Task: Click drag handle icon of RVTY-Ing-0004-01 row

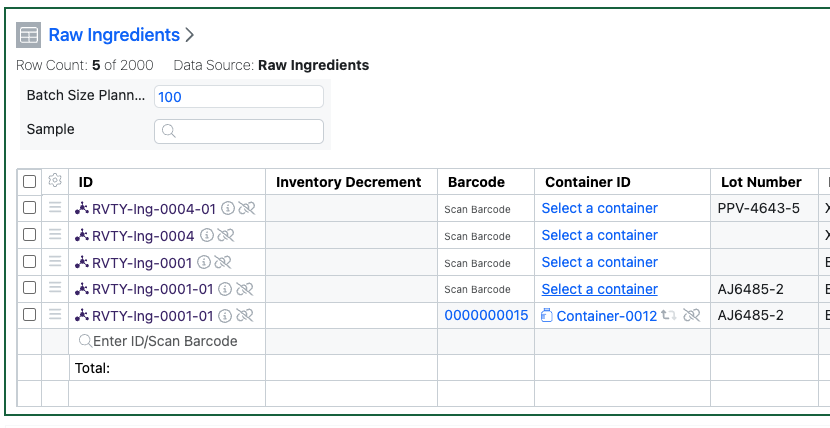Action: 55,207
